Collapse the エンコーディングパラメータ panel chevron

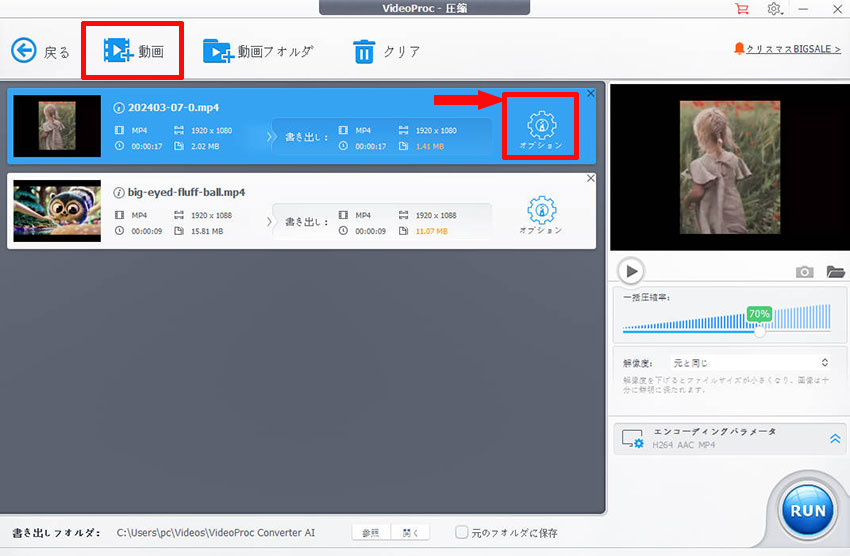835,438
